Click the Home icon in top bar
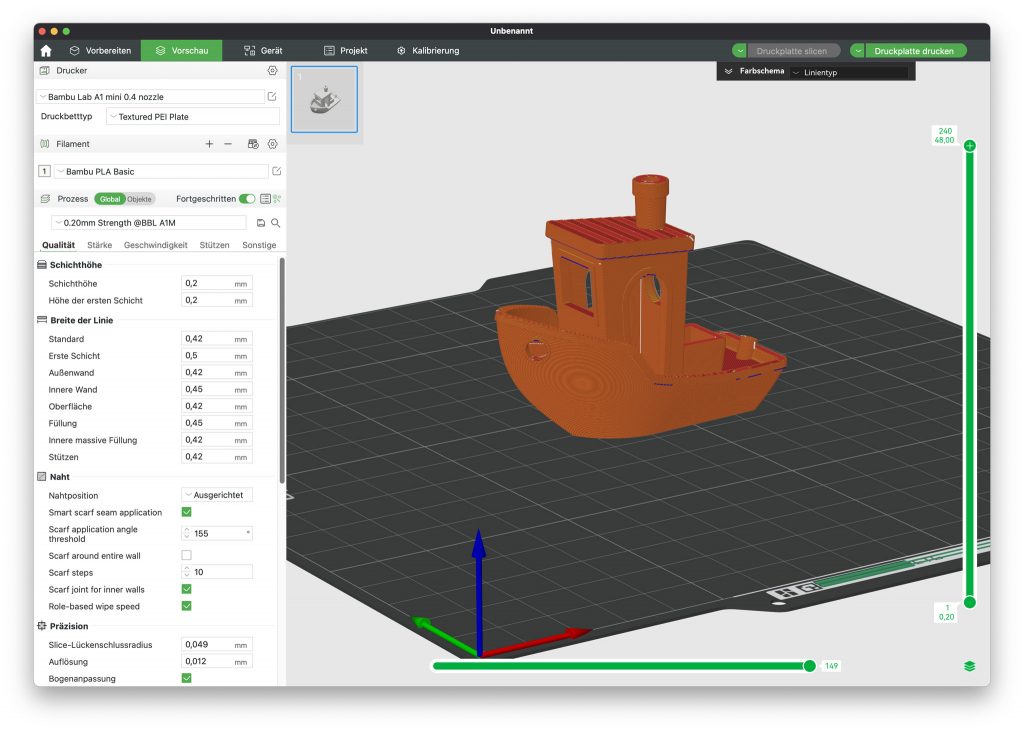This screenshot has width=1024, height=731. tap(46, 50)
